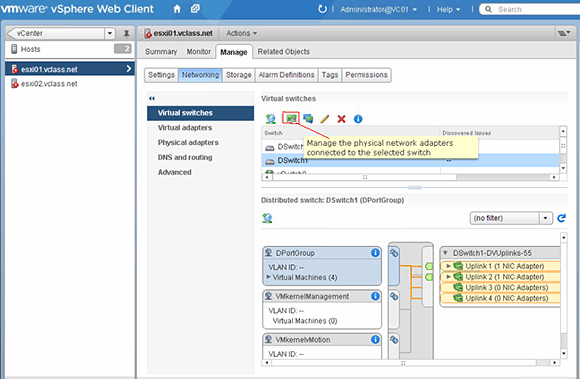
Task: Click VMkernelManagement port connector icon
Action: (394, 296)
